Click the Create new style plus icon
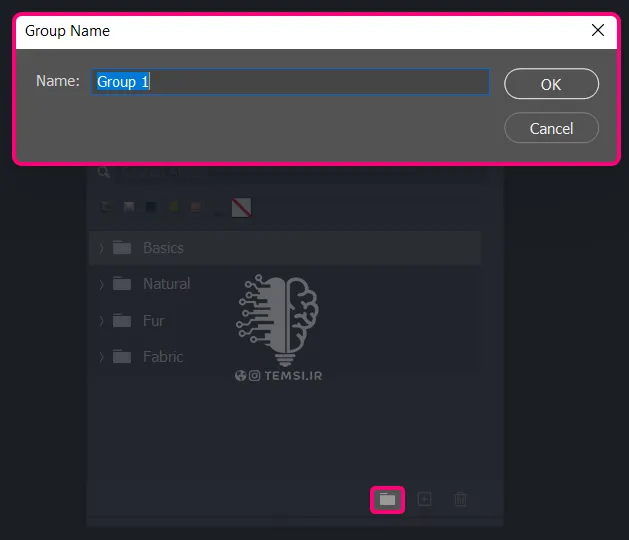Screen dimensions: 629x540 click(x=424, y=499)
